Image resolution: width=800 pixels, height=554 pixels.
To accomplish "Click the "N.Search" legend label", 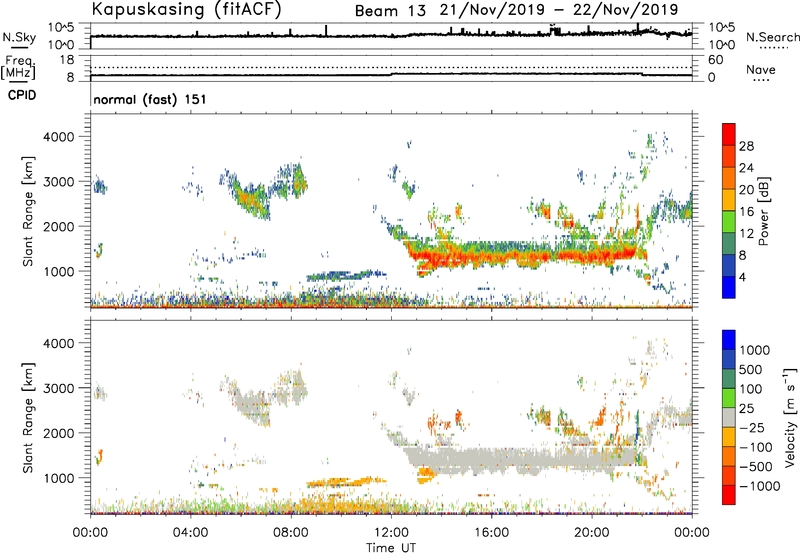I will click(772, 37).
